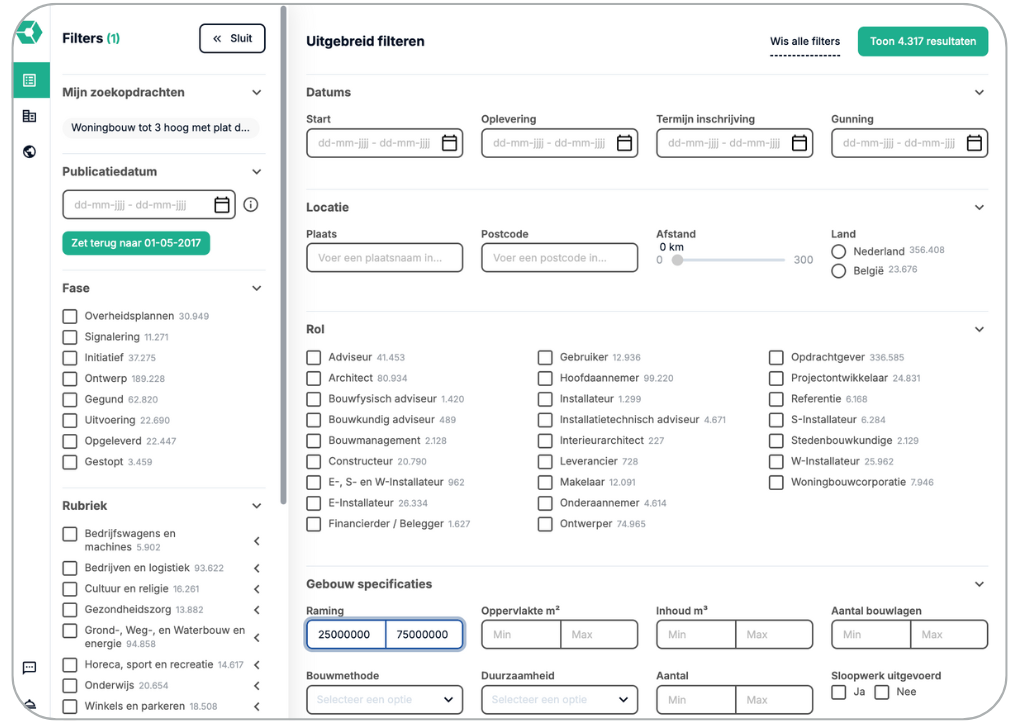
Task: Collapse the Datums section chevron
Action: 979,92
